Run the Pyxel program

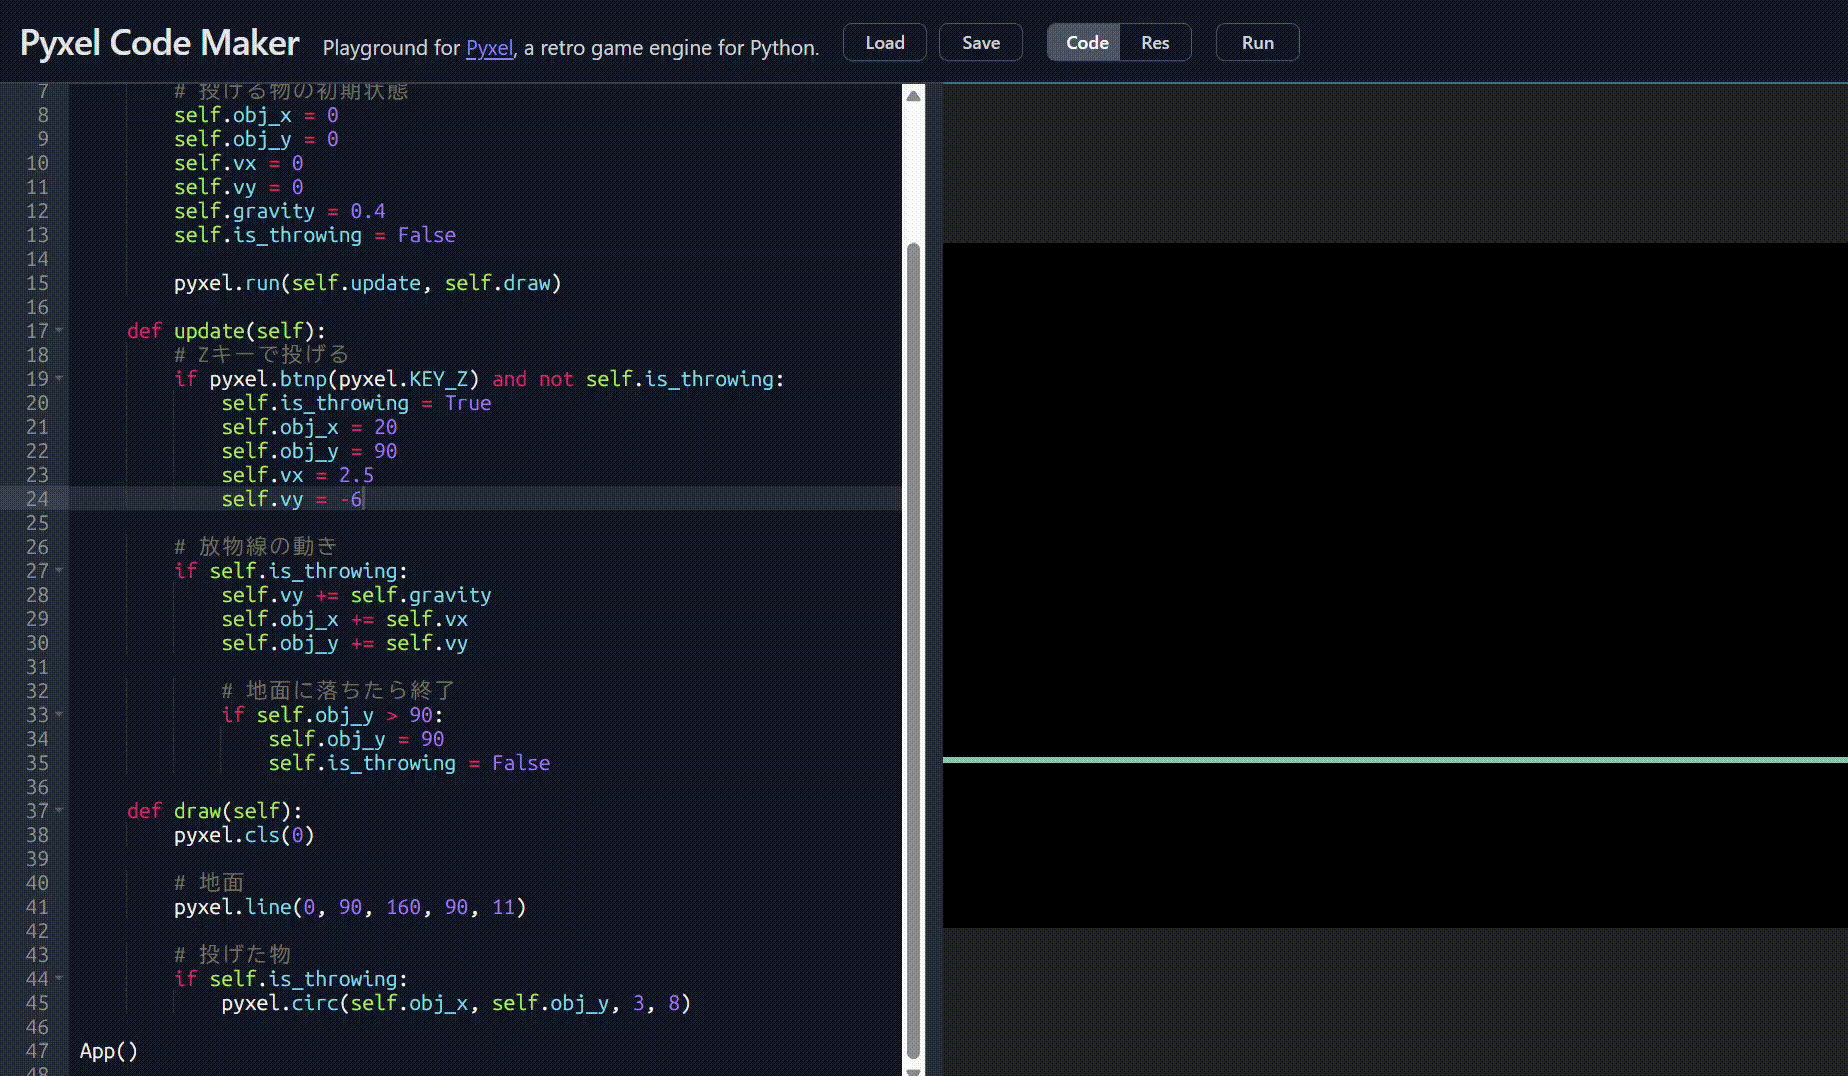click(1258, 43)
